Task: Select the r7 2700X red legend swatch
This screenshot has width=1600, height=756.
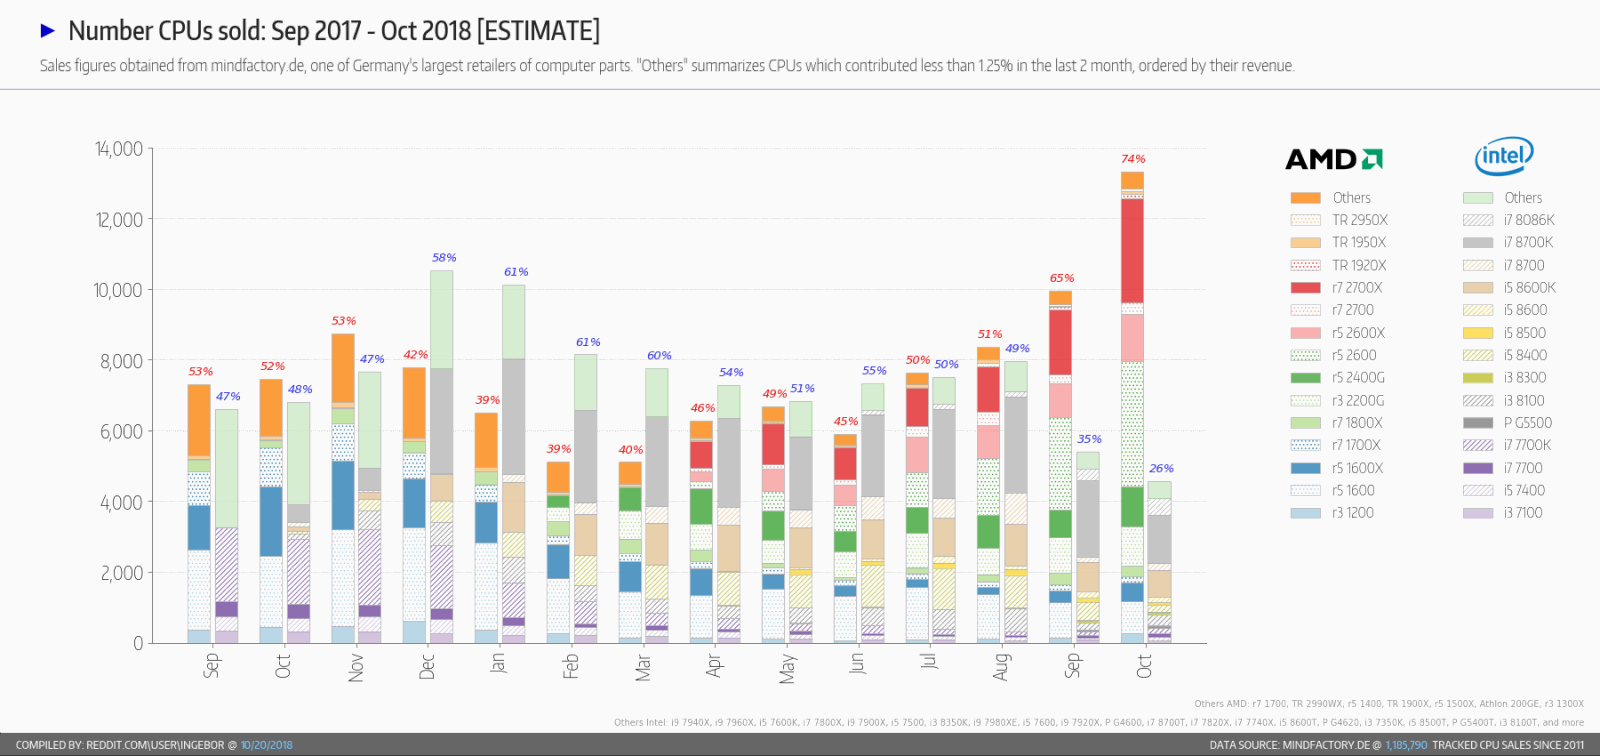Action: coord(1305,288)
